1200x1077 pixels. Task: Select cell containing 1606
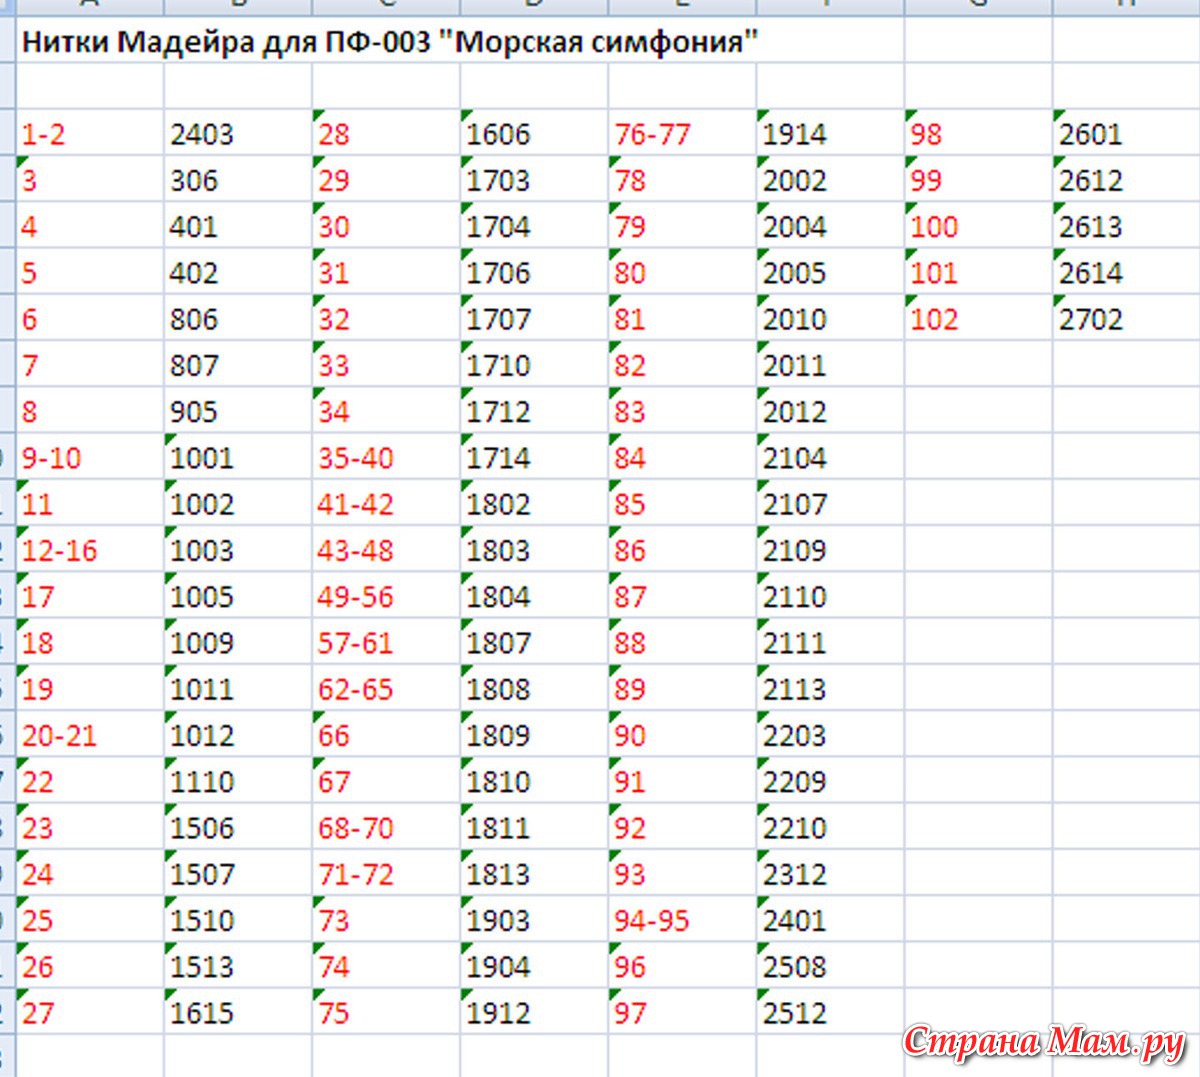[x=534, y=133]
